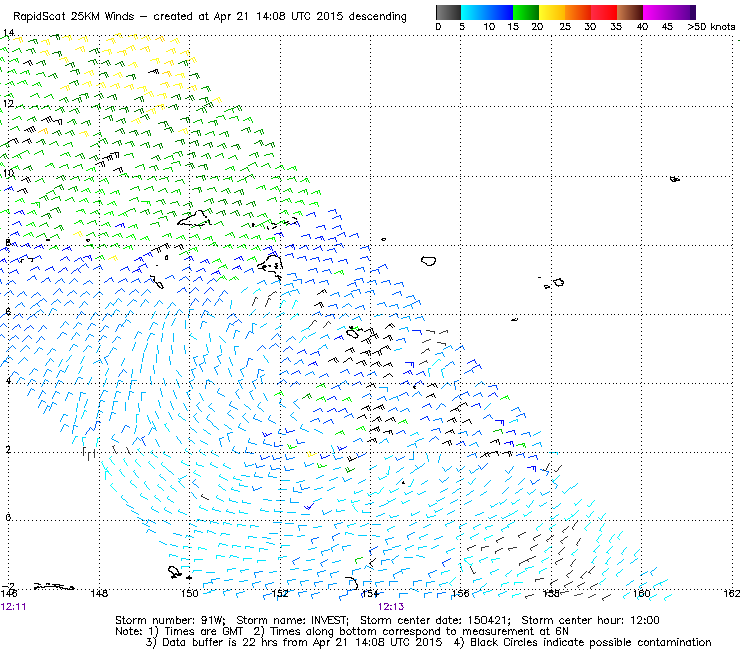Click the cyan 5-10 knots legend swatch
Viewport: 740px width, 650px height.
pos(474,12)
